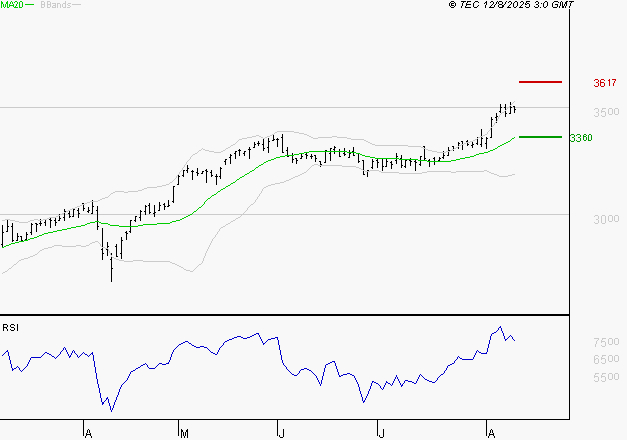Image resolution: width=627 pixels, height=440 pixels.
Task: Click the red resistance line marker
Action: pos(540,81)
